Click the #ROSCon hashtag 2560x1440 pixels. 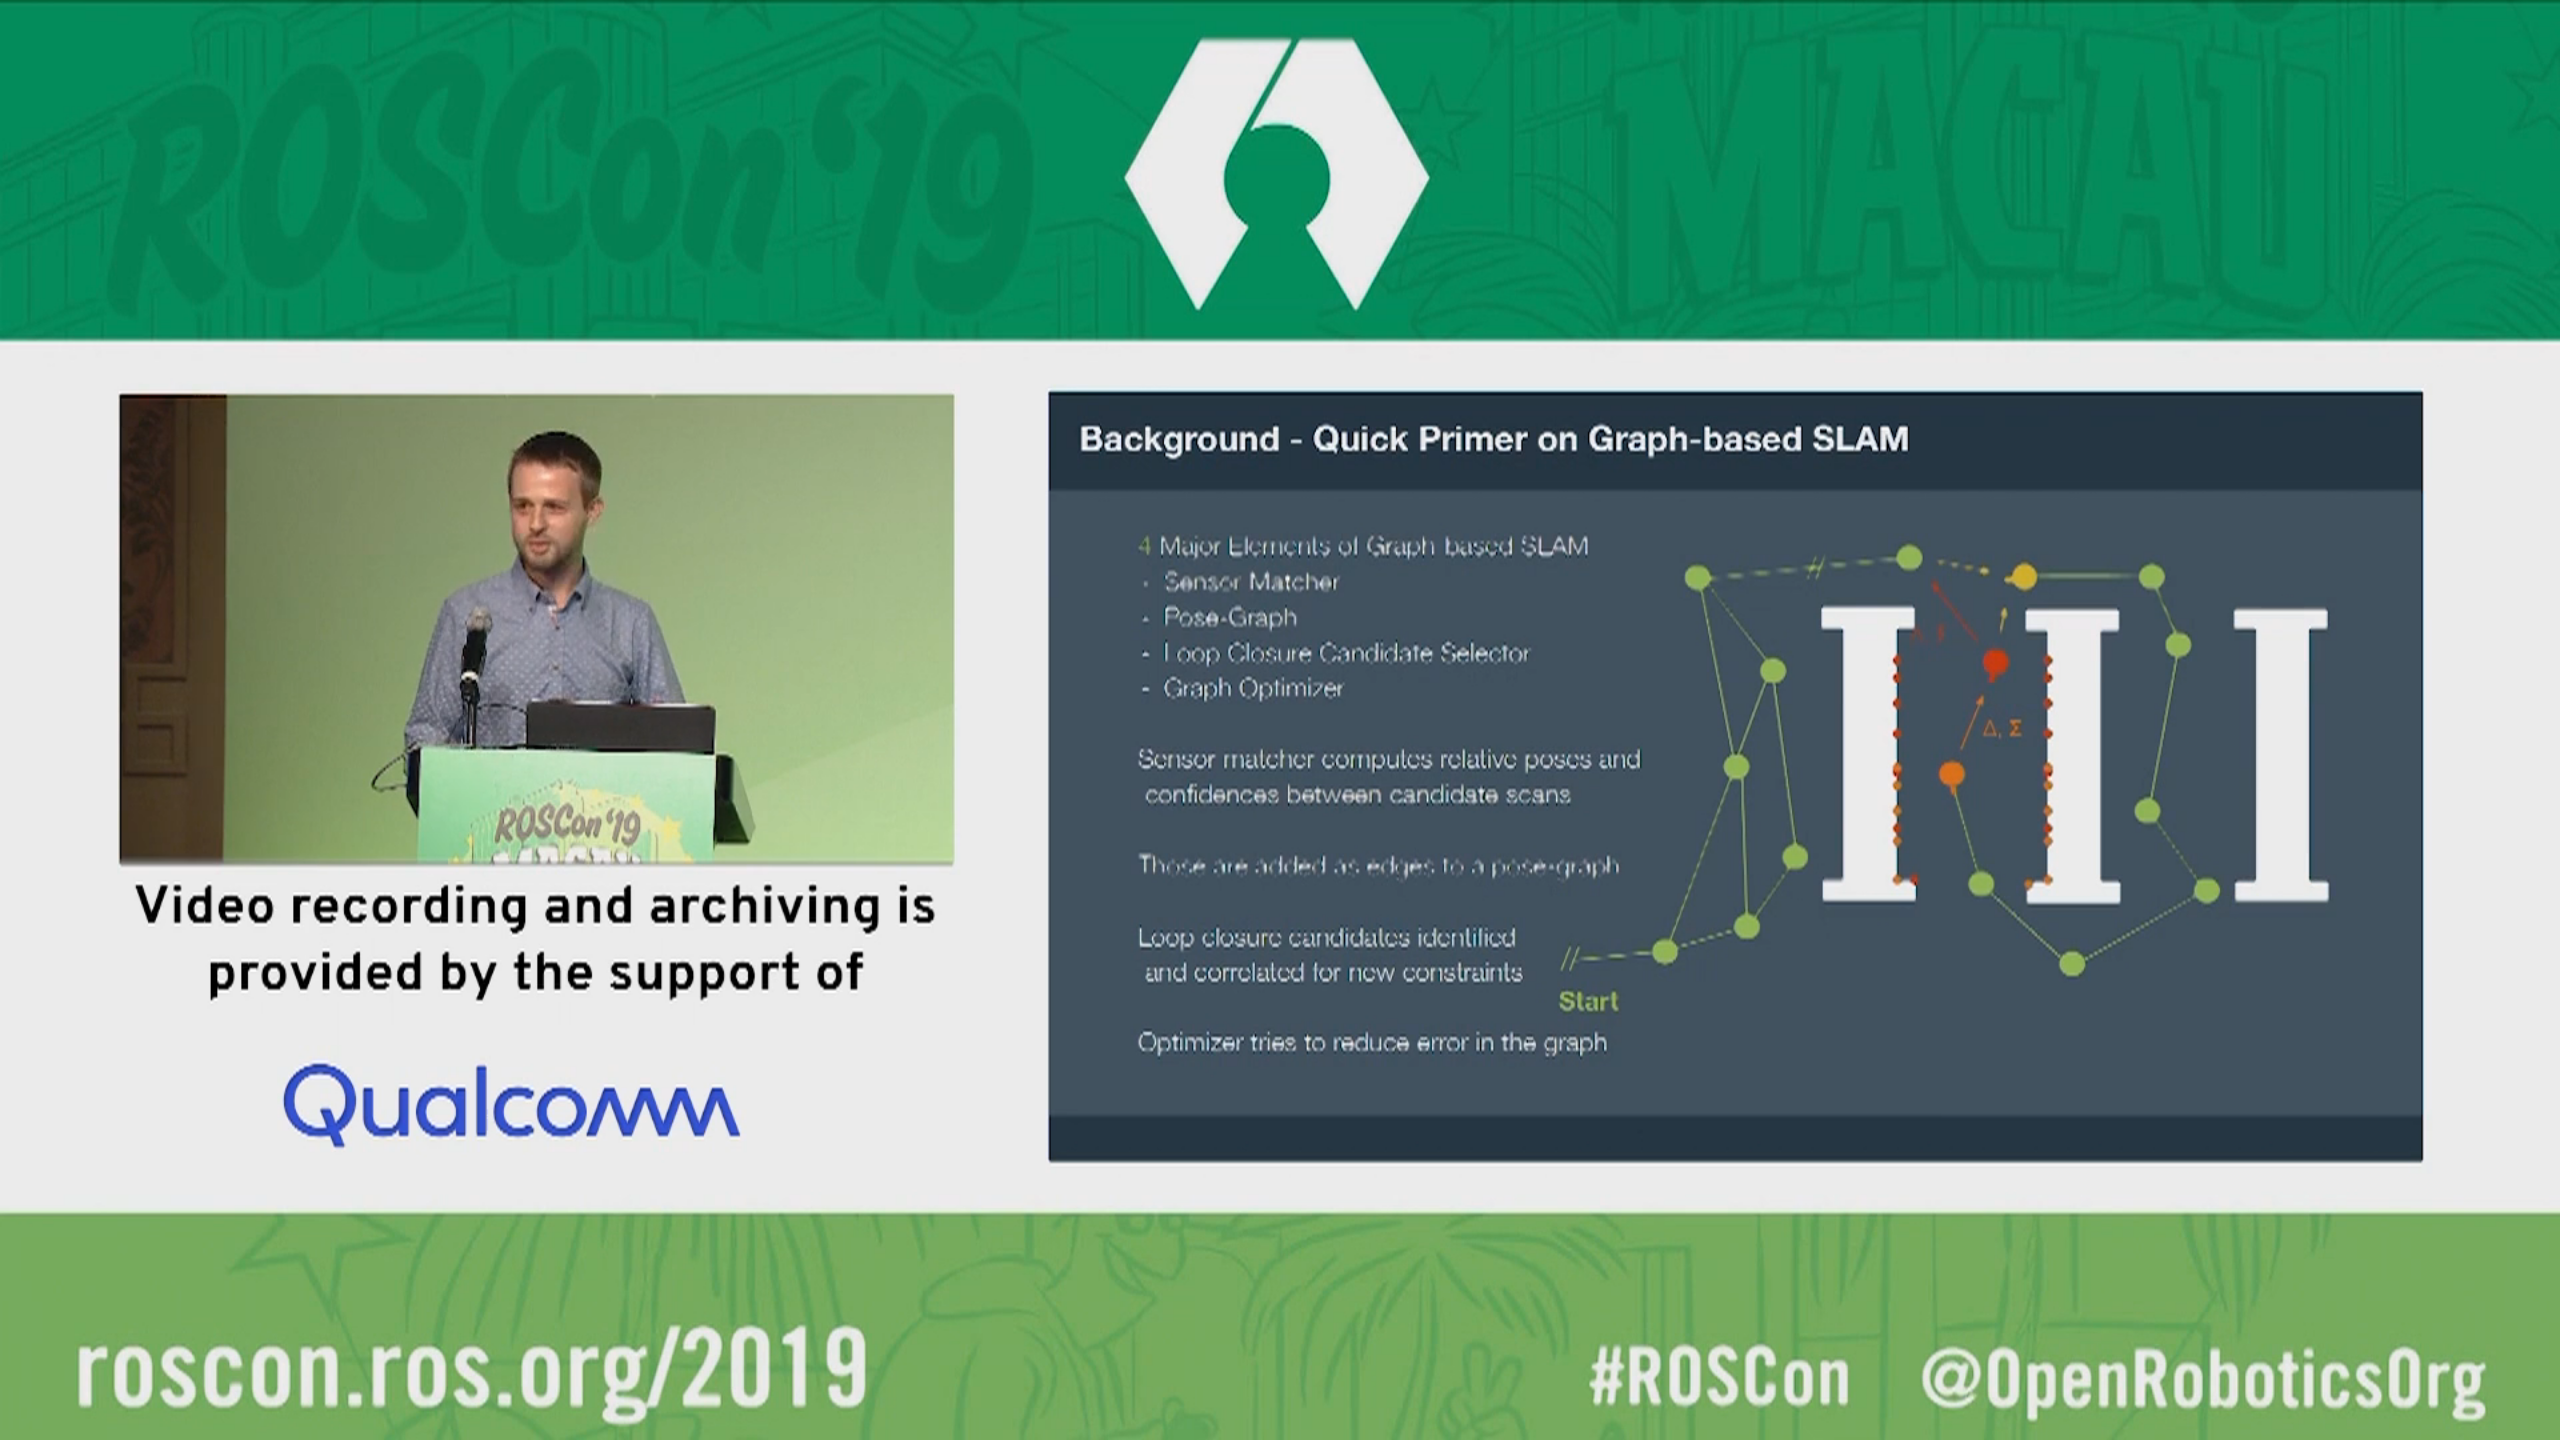point(1719,1379)
